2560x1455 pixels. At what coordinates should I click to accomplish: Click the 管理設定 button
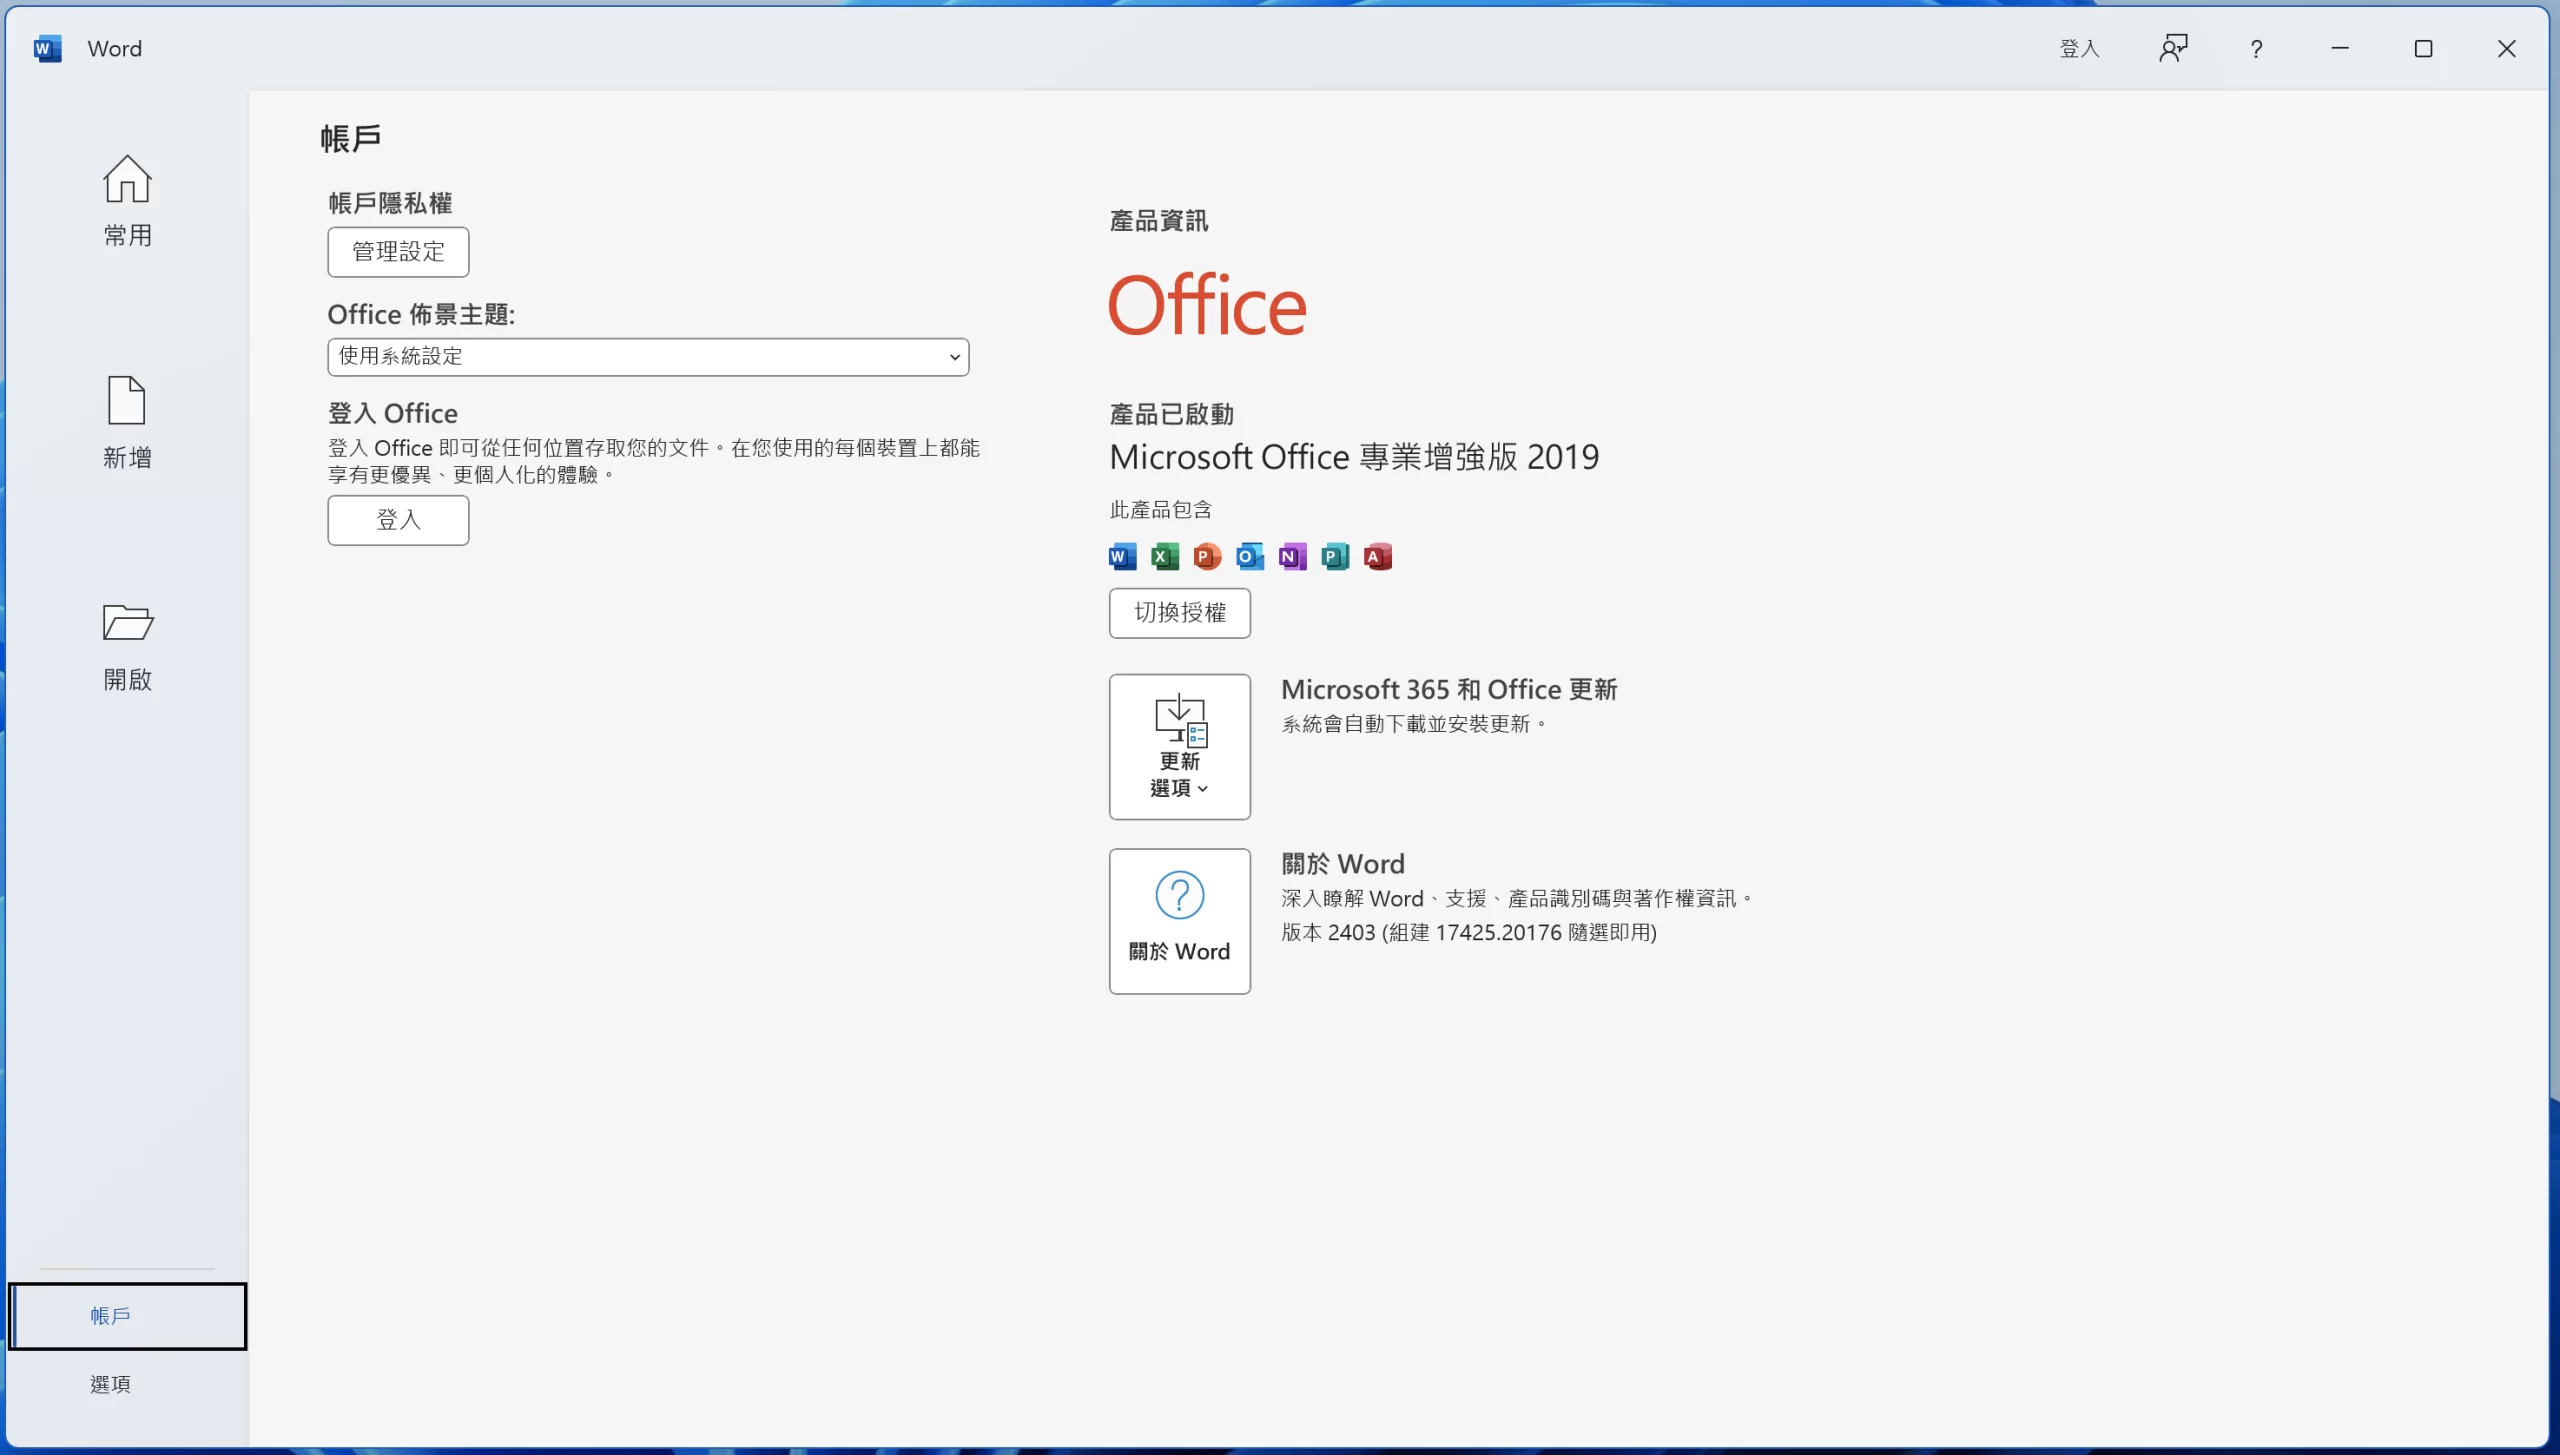398,252
